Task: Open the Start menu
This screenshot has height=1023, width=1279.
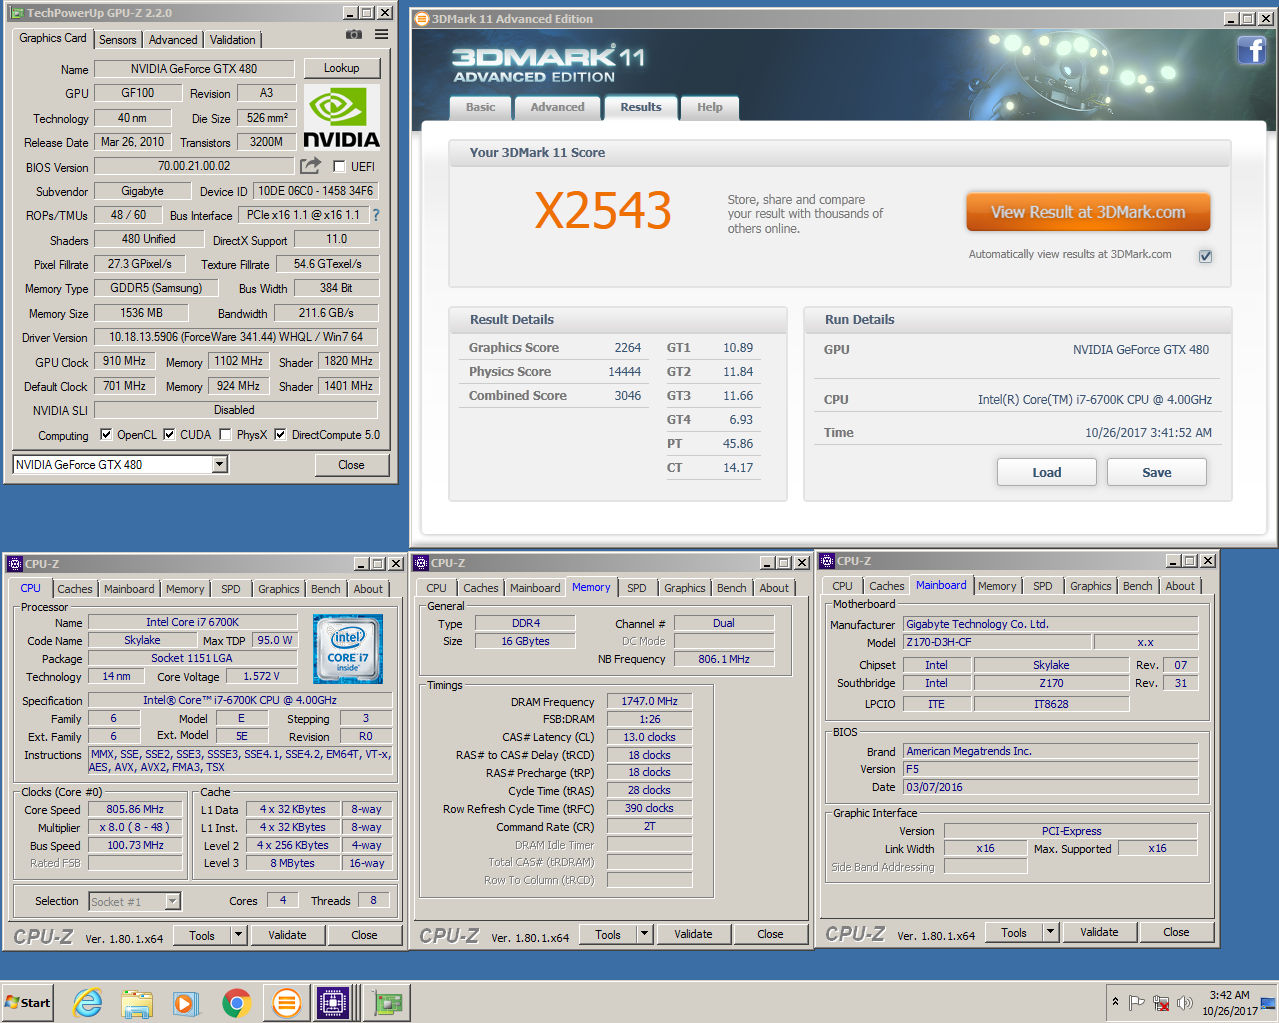Action: pos(27,1002)
